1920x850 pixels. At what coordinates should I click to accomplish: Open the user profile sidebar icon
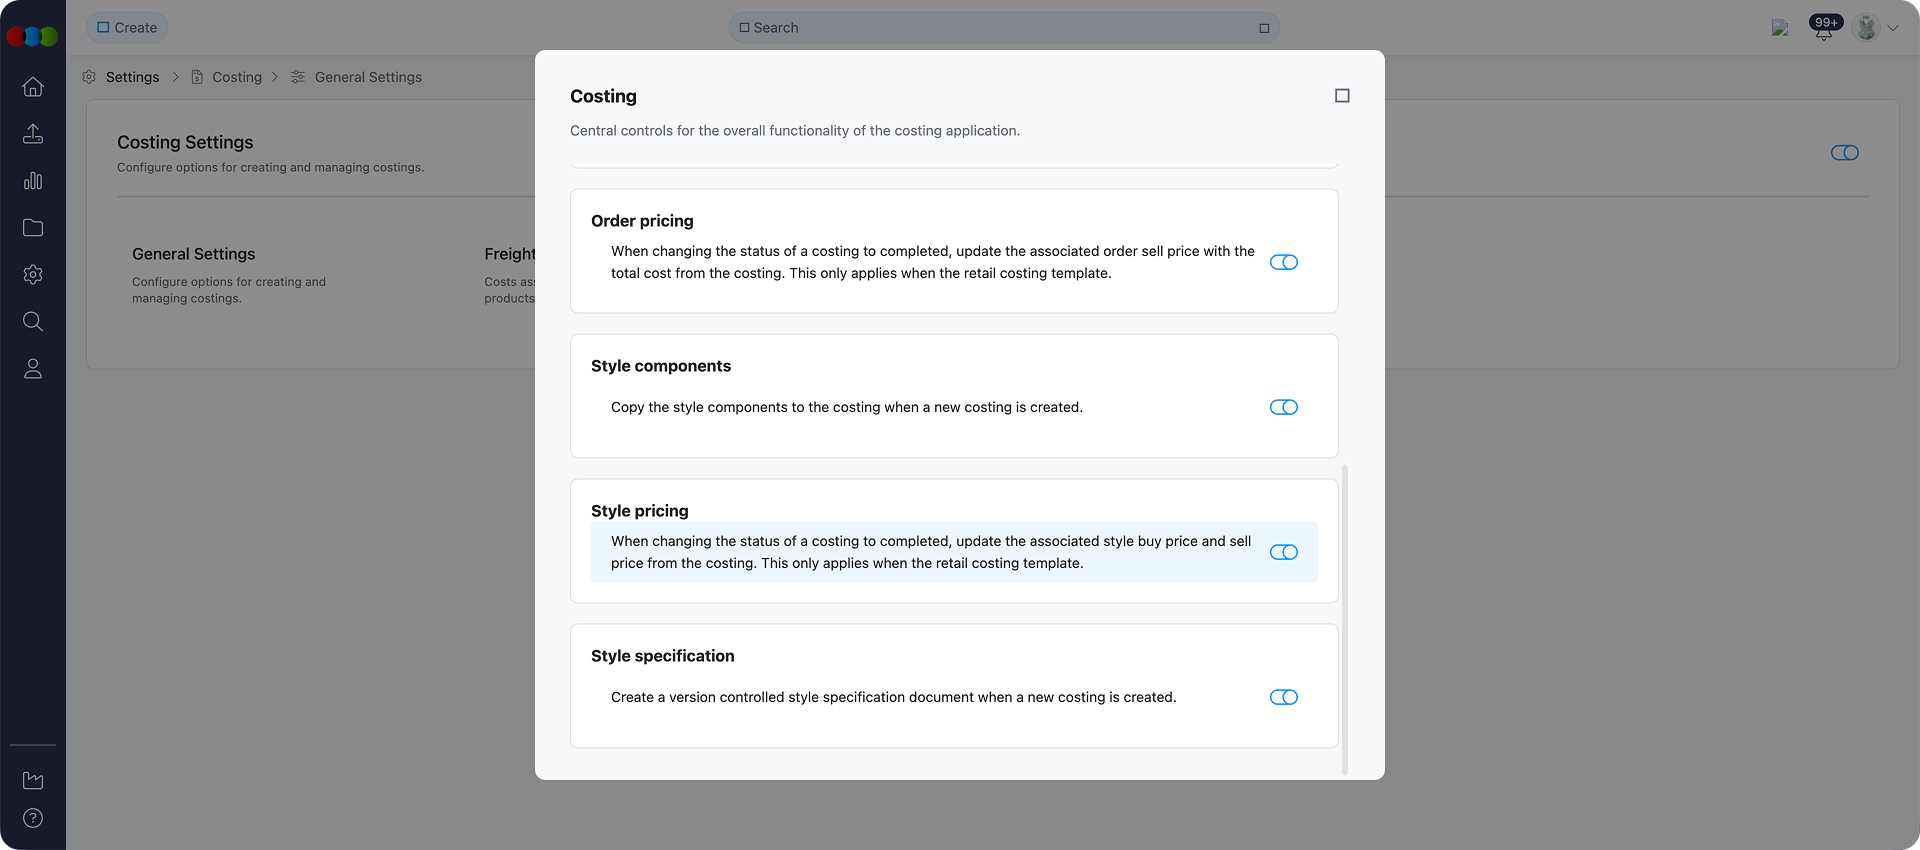tap(33, 369)
